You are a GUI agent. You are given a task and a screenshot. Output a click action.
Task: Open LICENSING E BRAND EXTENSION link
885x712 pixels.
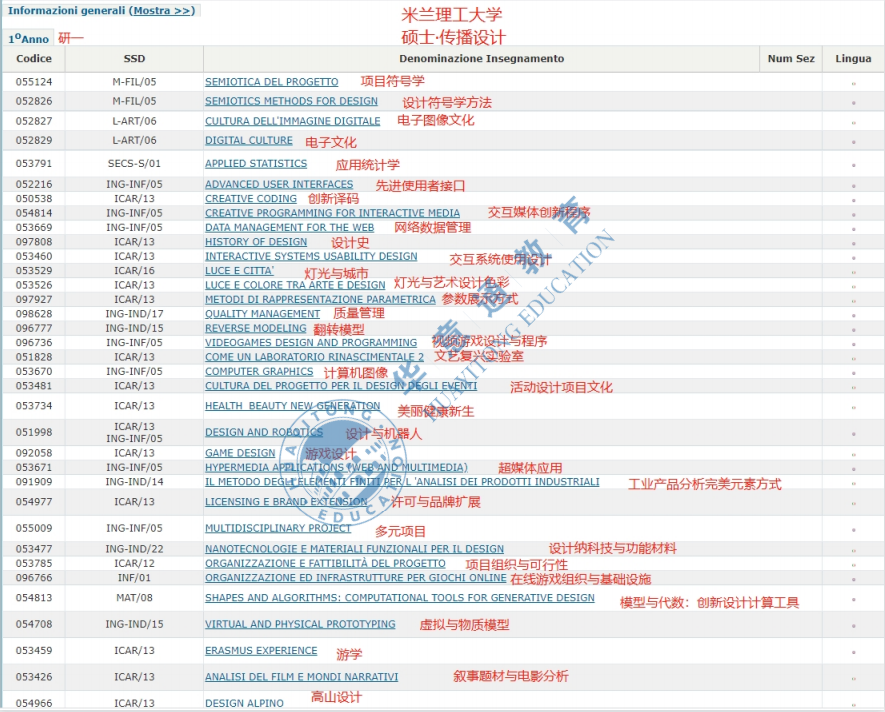(x=286, y=502)
